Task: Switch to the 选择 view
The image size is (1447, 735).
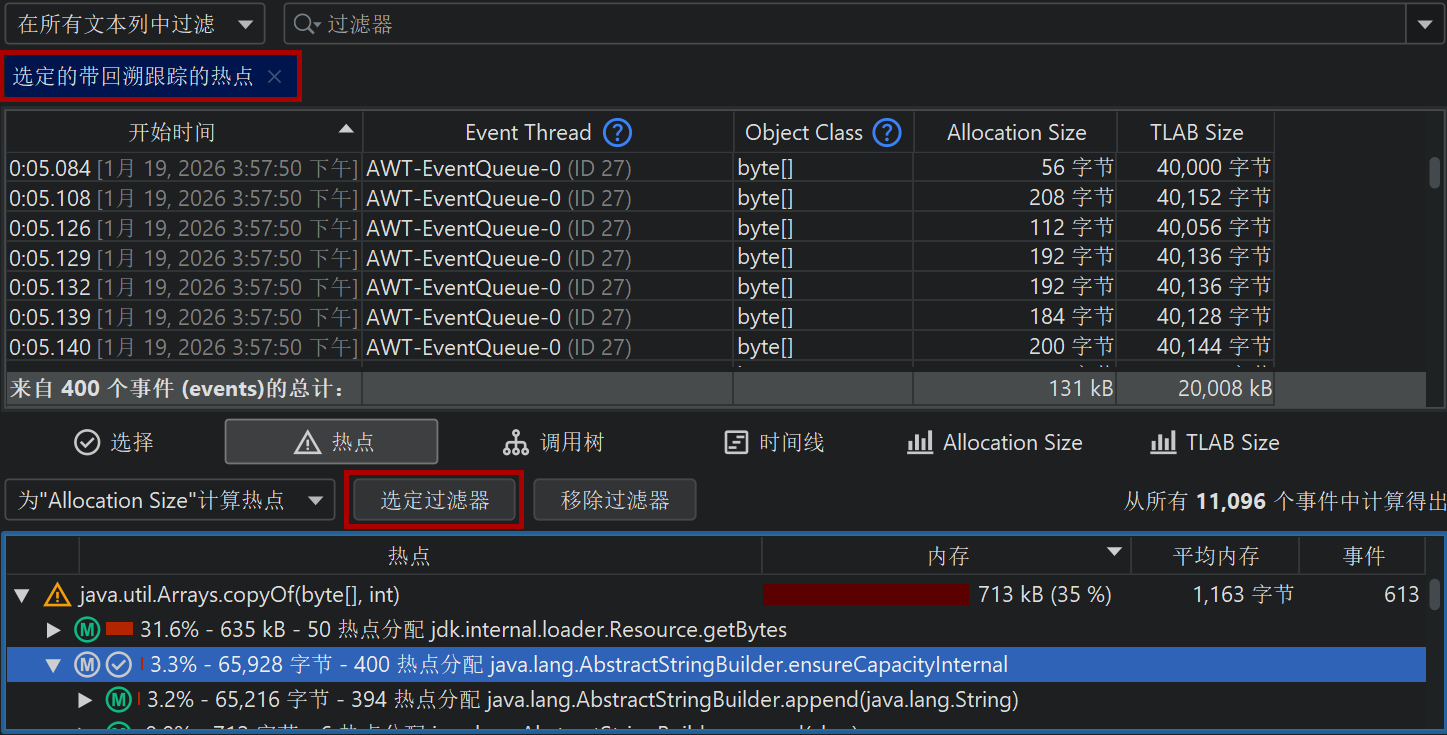Action: [114, 442]
